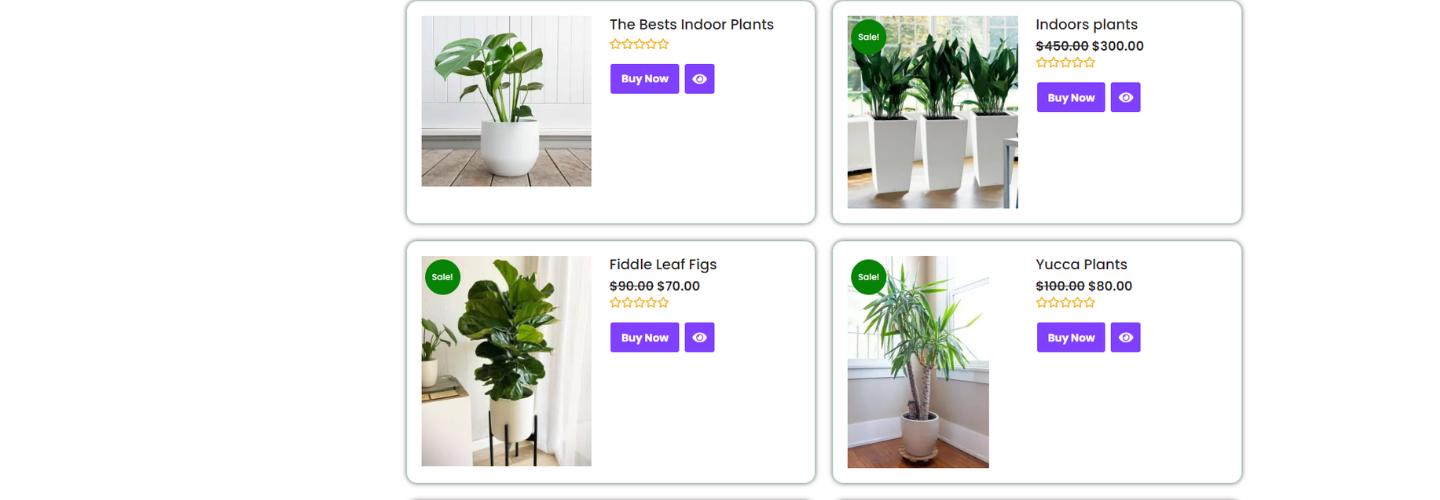
Task: Open The Bests Indoor Plants title link
Action: coord(691,25)
